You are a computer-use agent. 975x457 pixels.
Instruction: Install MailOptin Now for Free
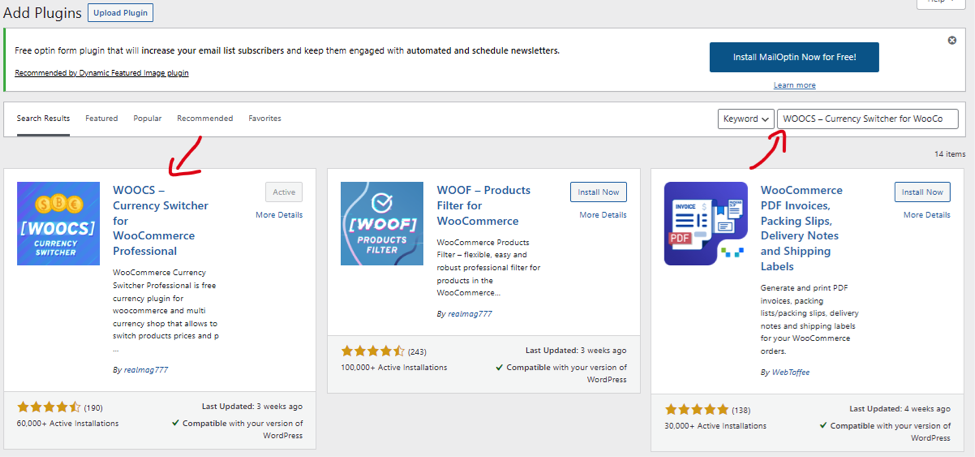coord(794,57)
